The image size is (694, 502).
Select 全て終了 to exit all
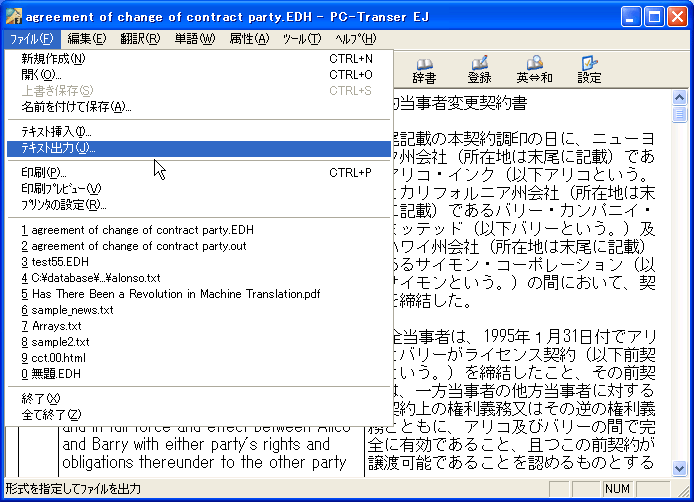coord(51,414)
